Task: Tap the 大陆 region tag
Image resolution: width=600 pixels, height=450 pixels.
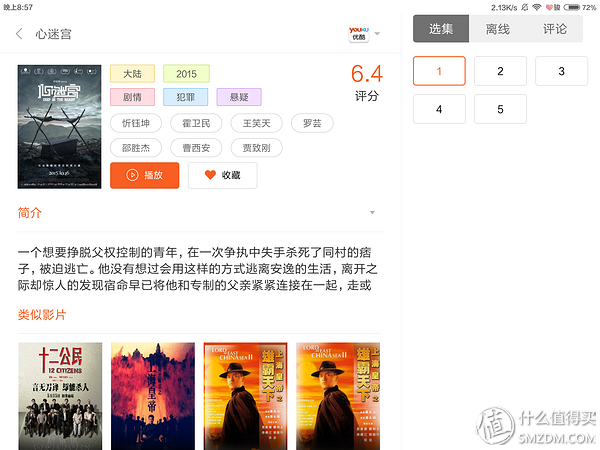Action: (x=132, y=74)
